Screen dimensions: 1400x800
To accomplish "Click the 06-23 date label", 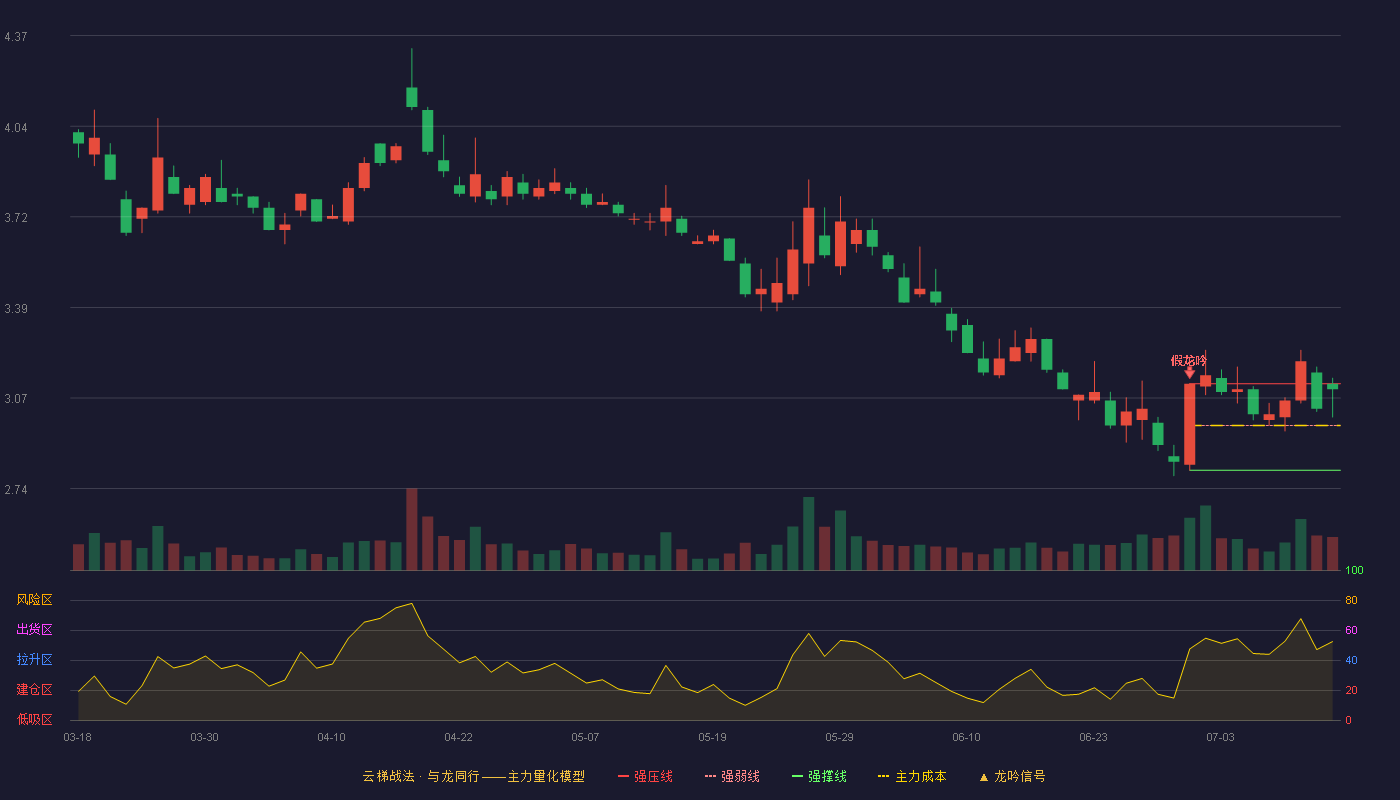I will (1093, 737).
